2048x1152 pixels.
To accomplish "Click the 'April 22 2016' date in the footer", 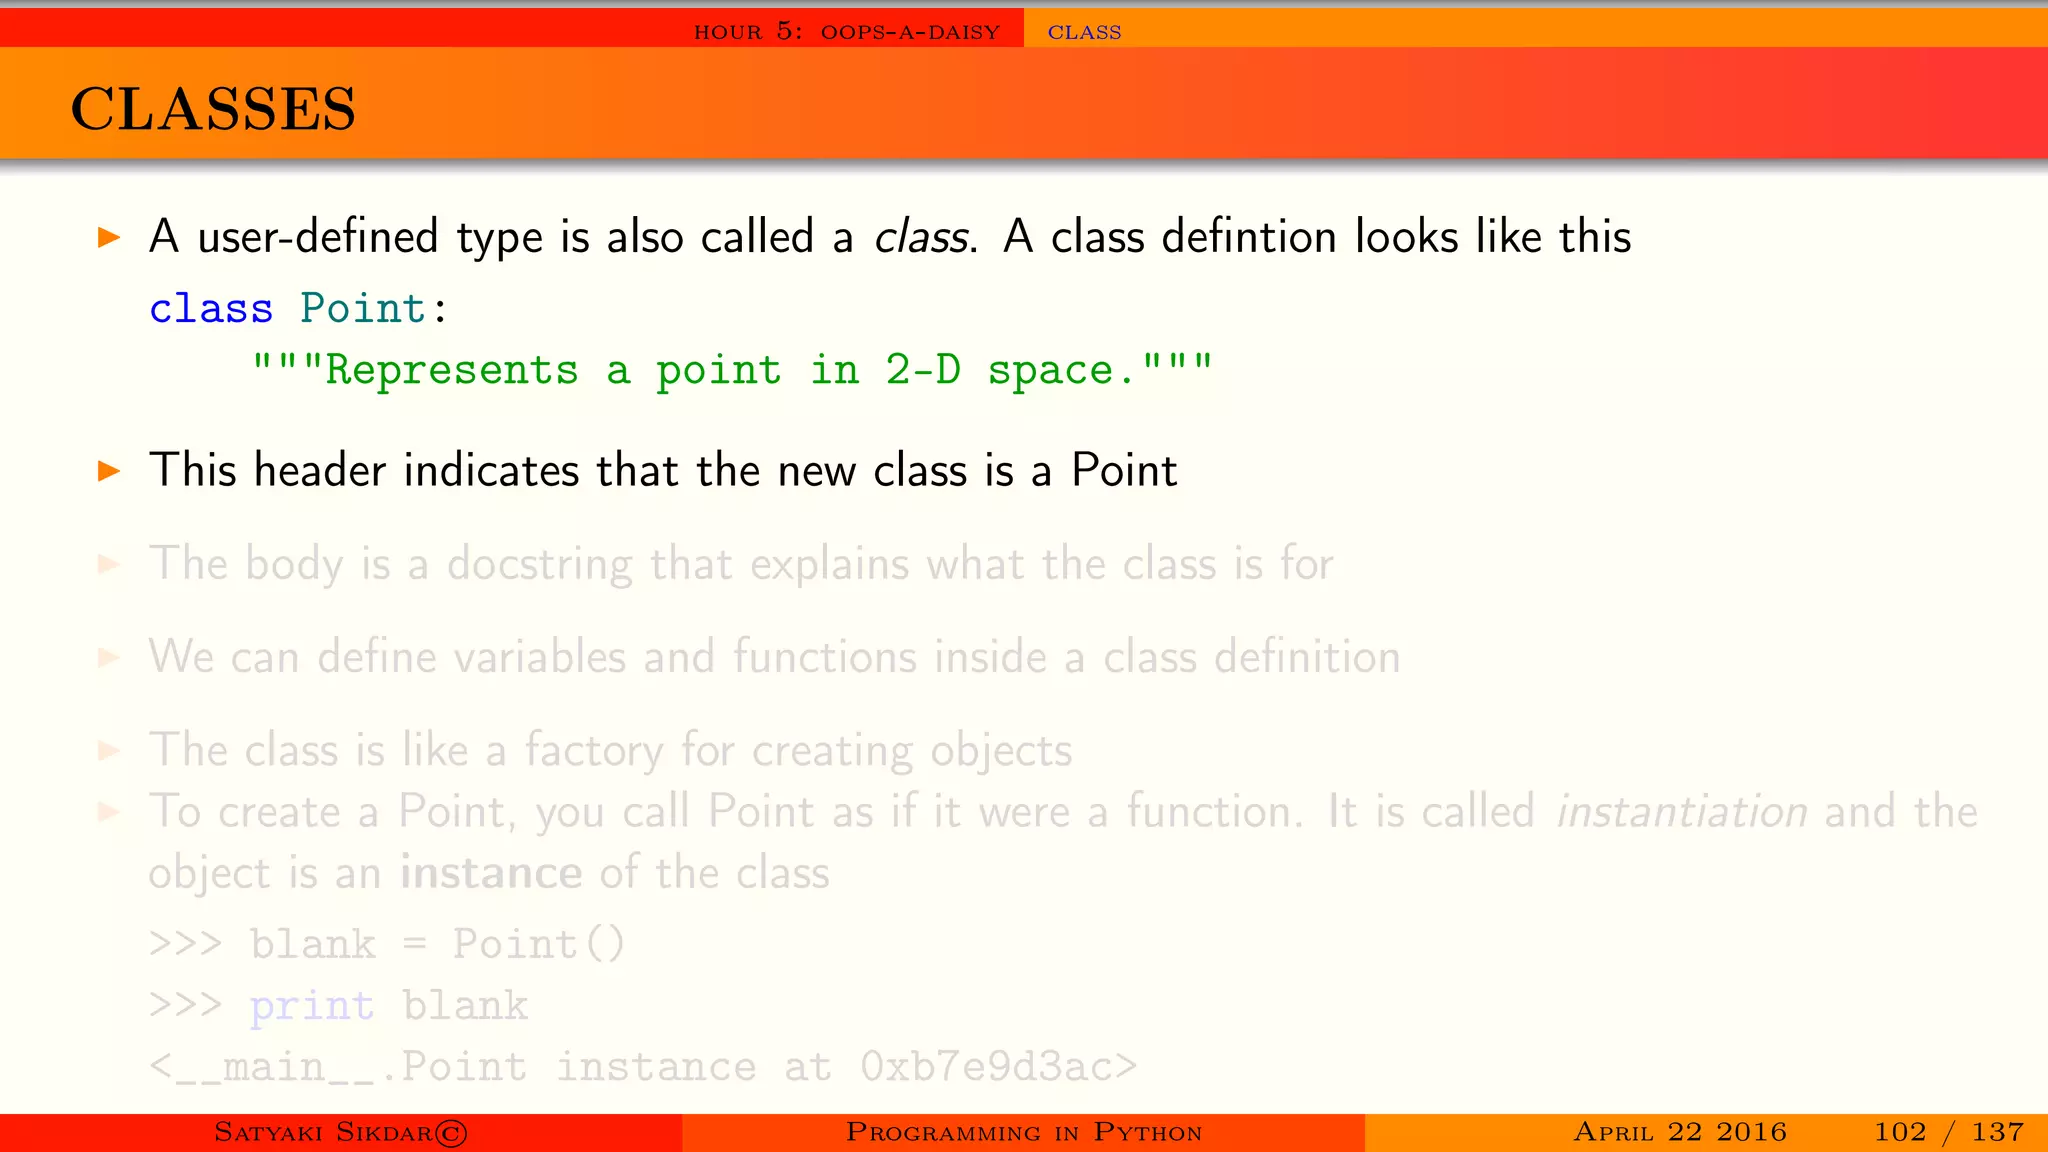I will coord(1680,1132).
